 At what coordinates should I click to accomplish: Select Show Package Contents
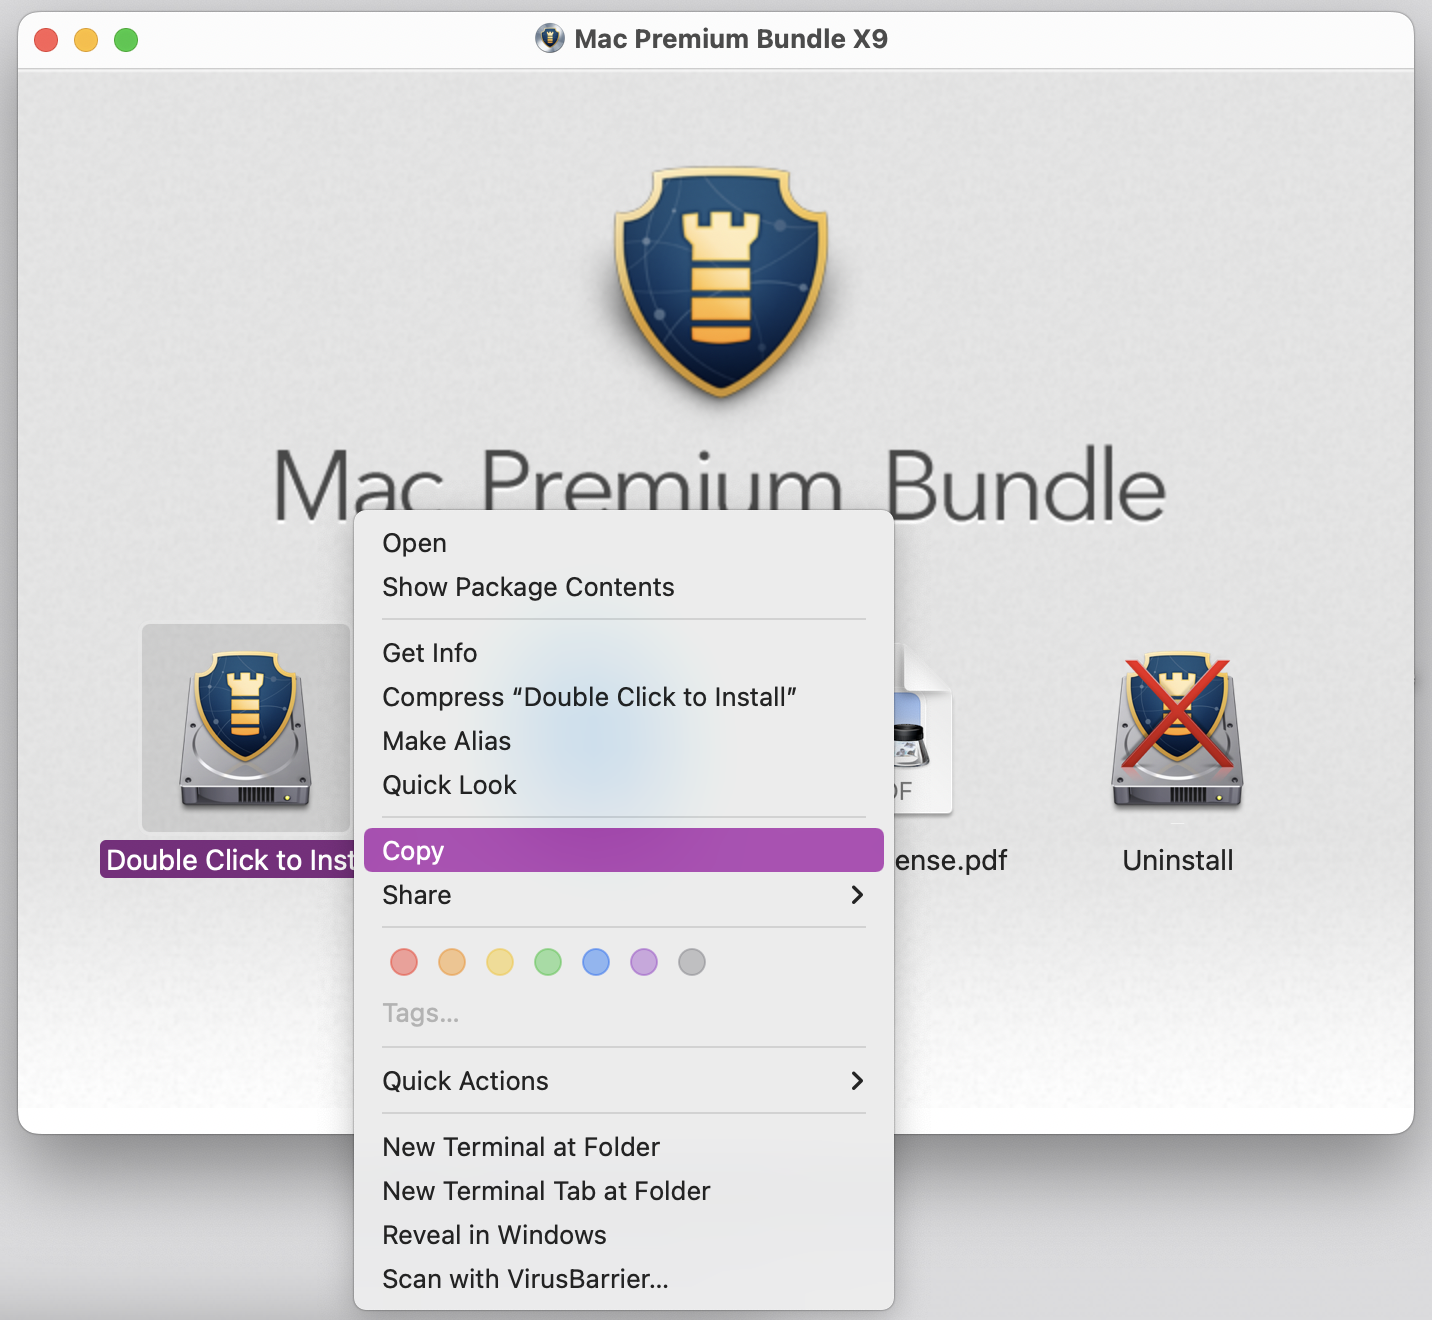(624, 587)
